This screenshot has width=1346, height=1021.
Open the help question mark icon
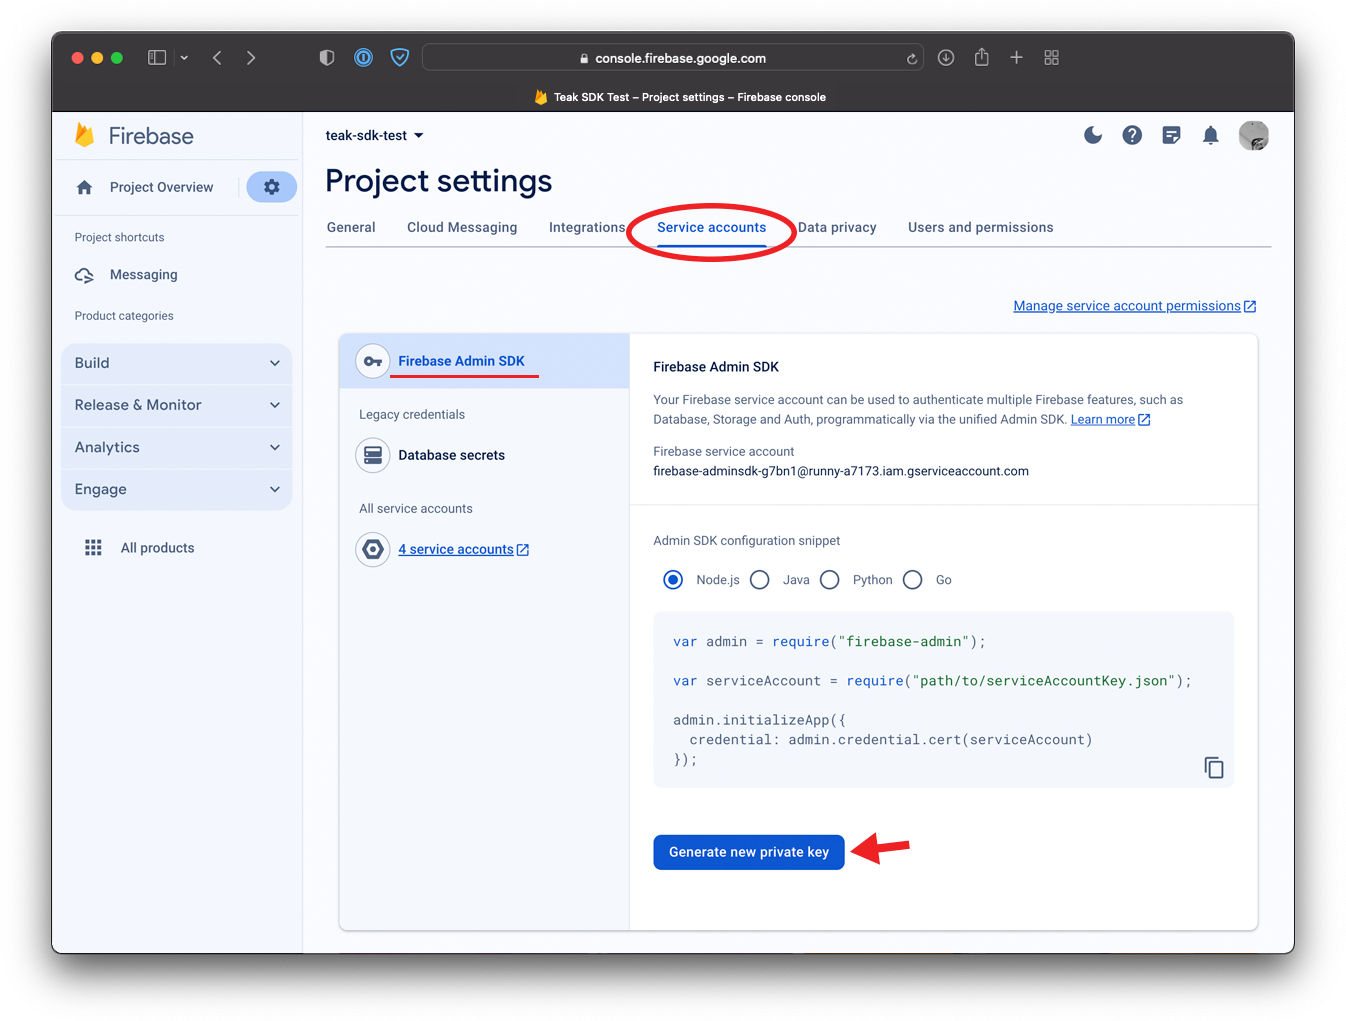click(x=1132, y=135)
